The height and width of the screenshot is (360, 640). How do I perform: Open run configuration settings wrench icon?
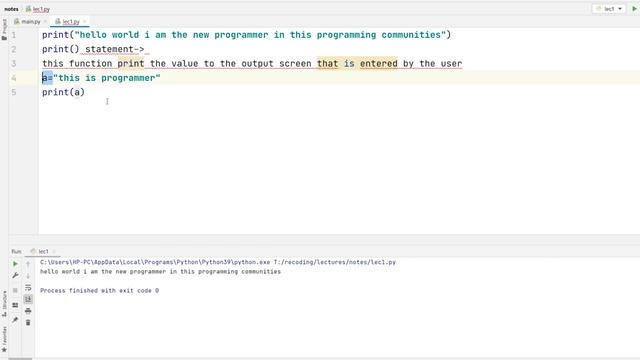[x=15, y=276]
